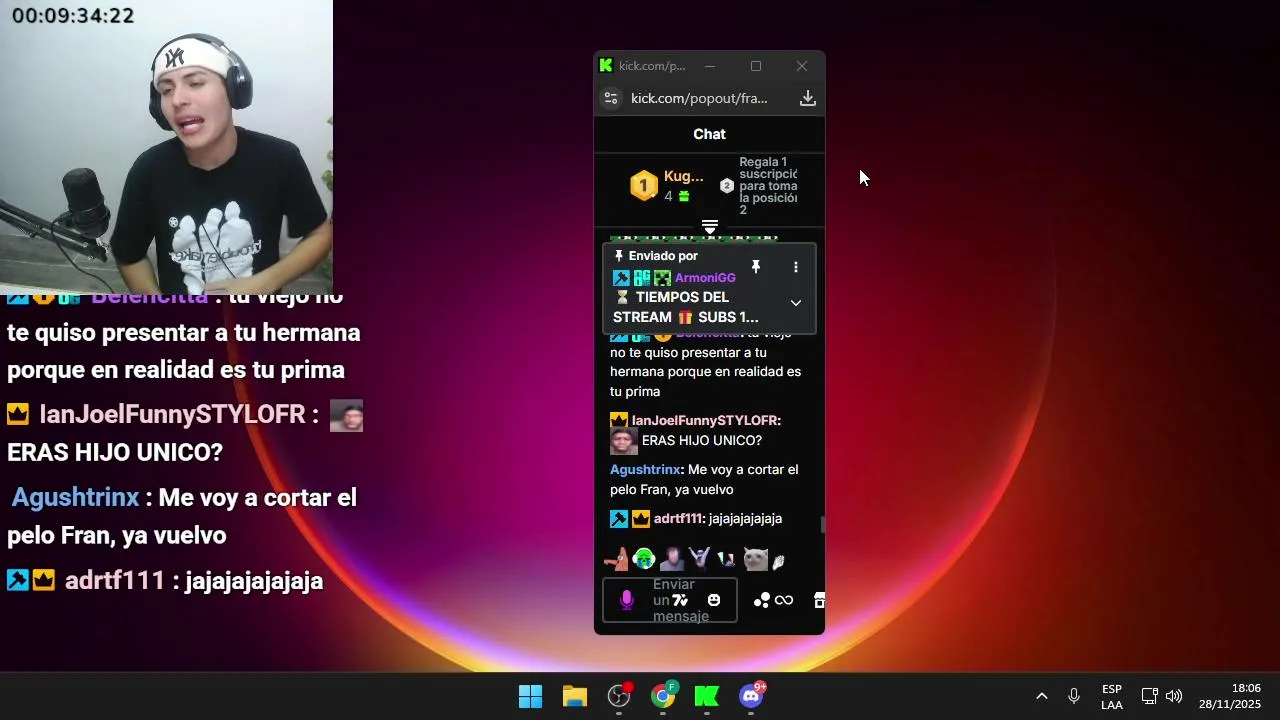The image size is (1280, 720).
Task: Maximize the Kick chat popout window
Action: click(756, 66)
